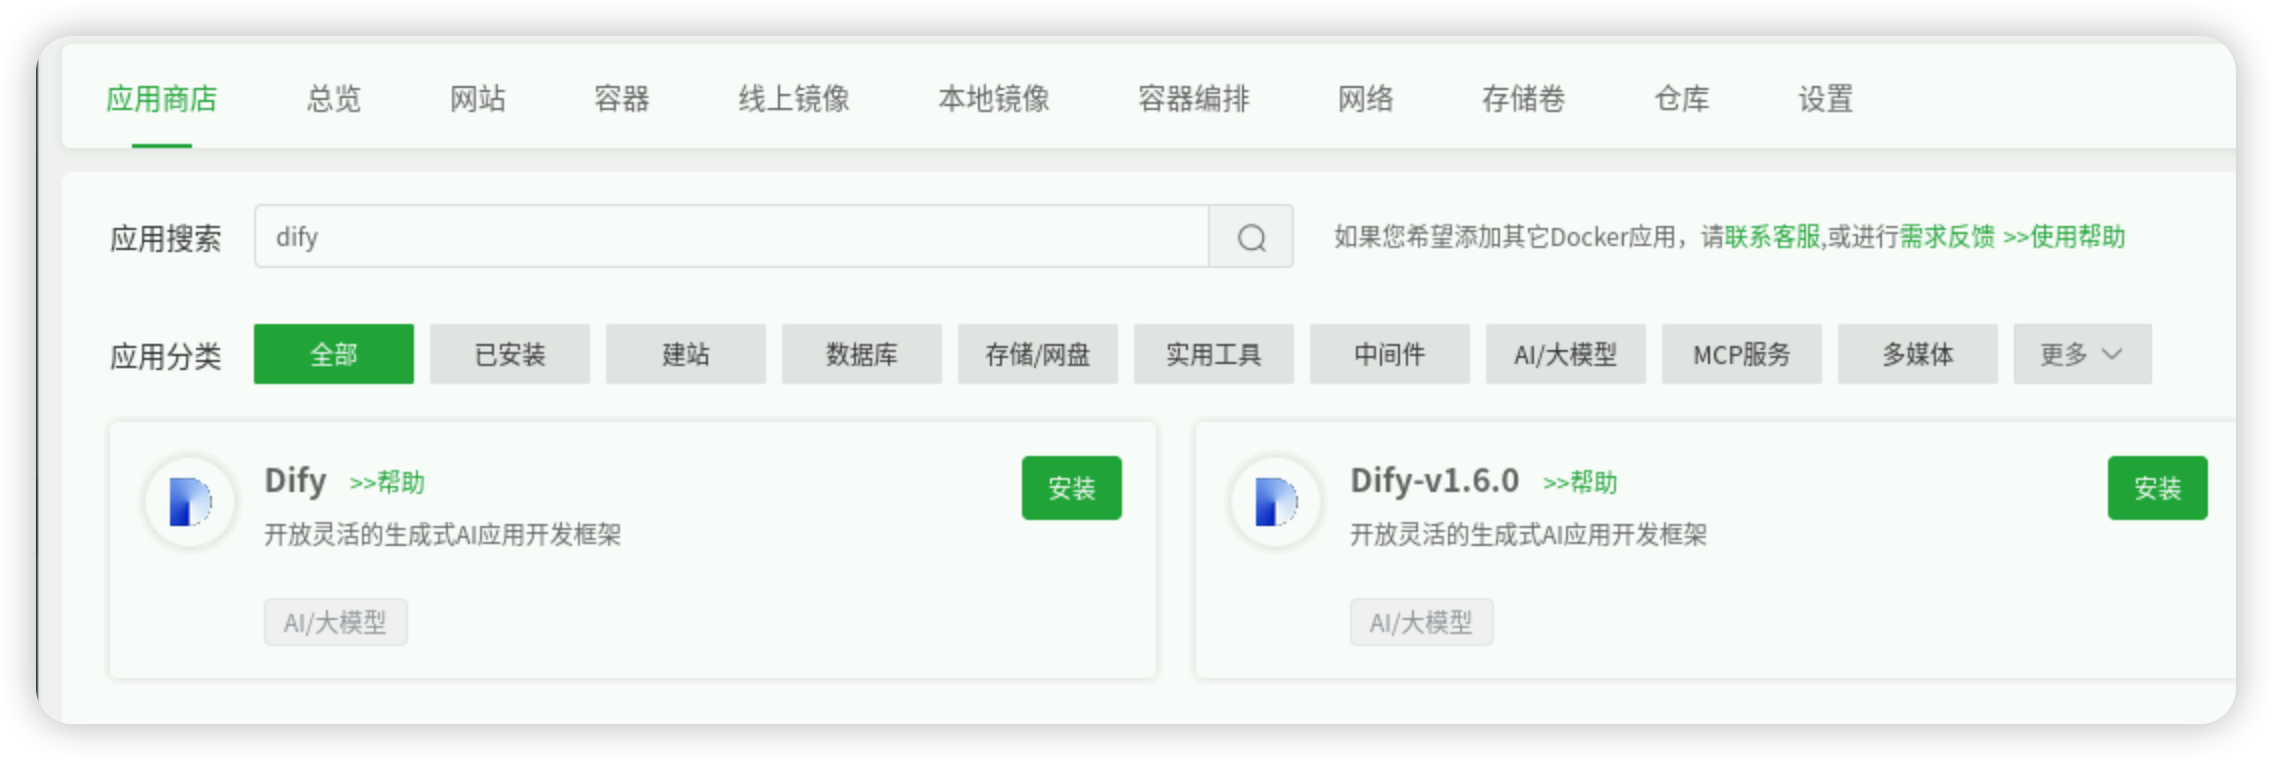Filter by 多媒体 category
Screen dimensions: 2272x760
coord(1918,354)
